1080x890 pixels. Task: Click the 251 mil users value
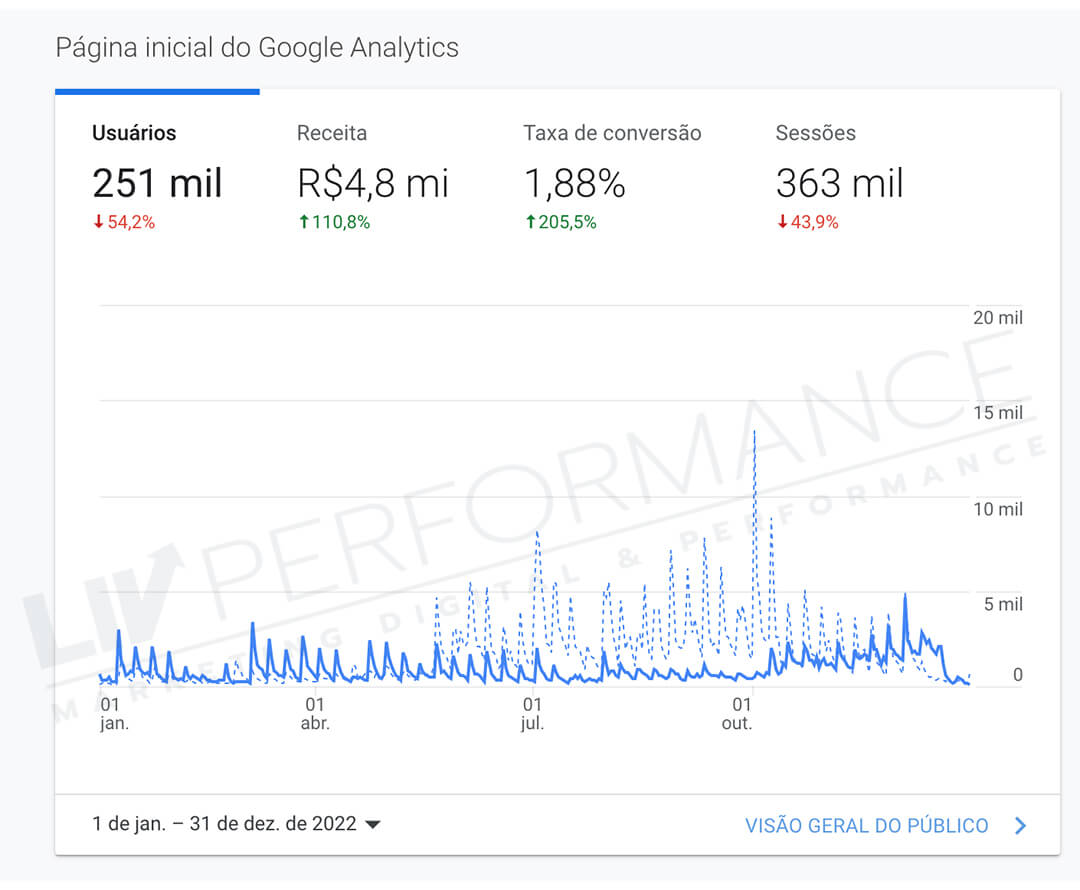pos(157,184)
